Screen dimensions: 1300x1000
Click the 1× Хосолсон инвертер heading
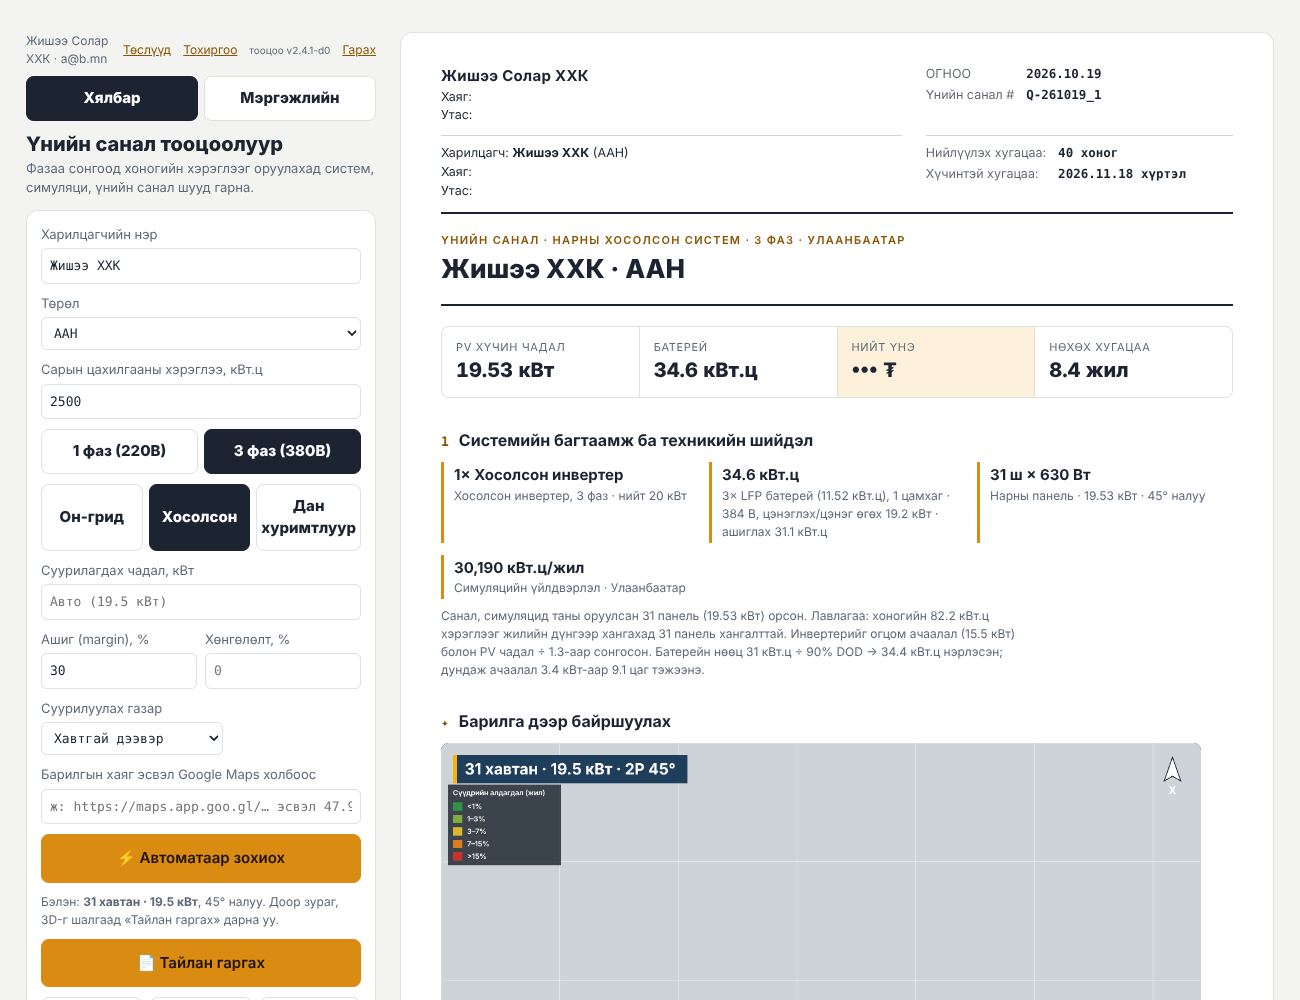(538, 475)
